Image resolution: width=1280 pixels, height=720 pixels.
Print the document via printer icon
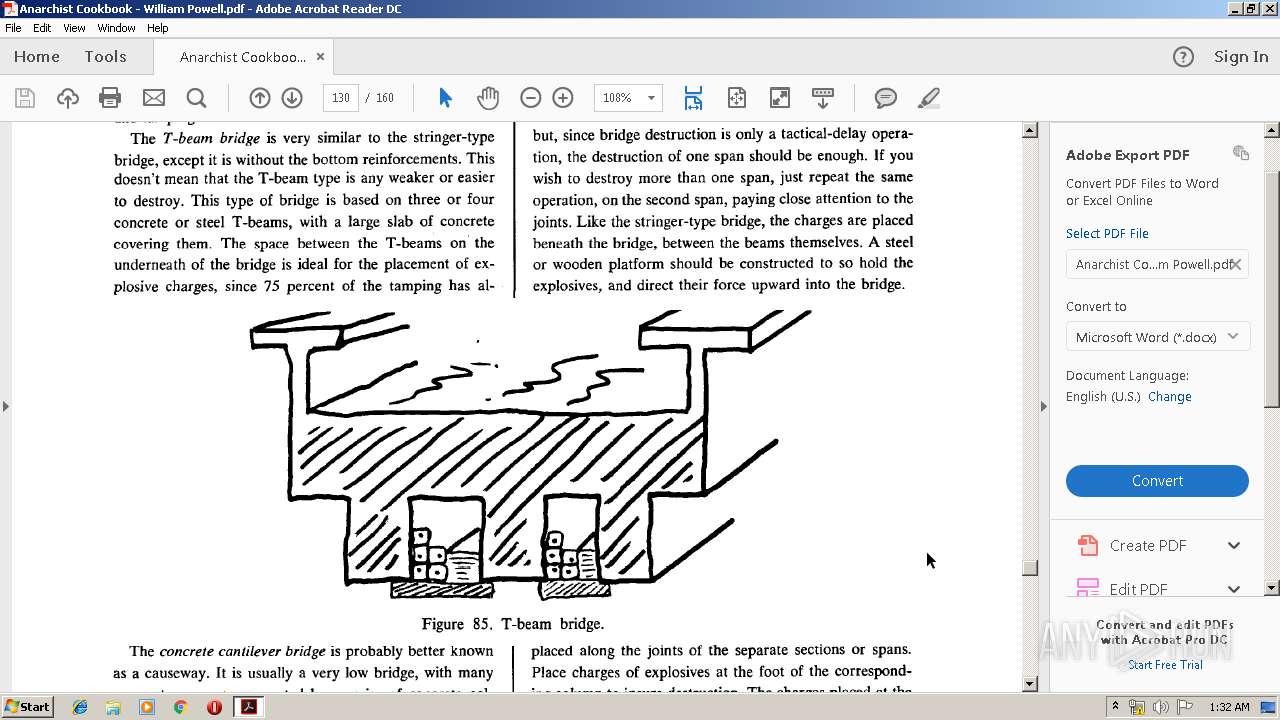point(110,98)
